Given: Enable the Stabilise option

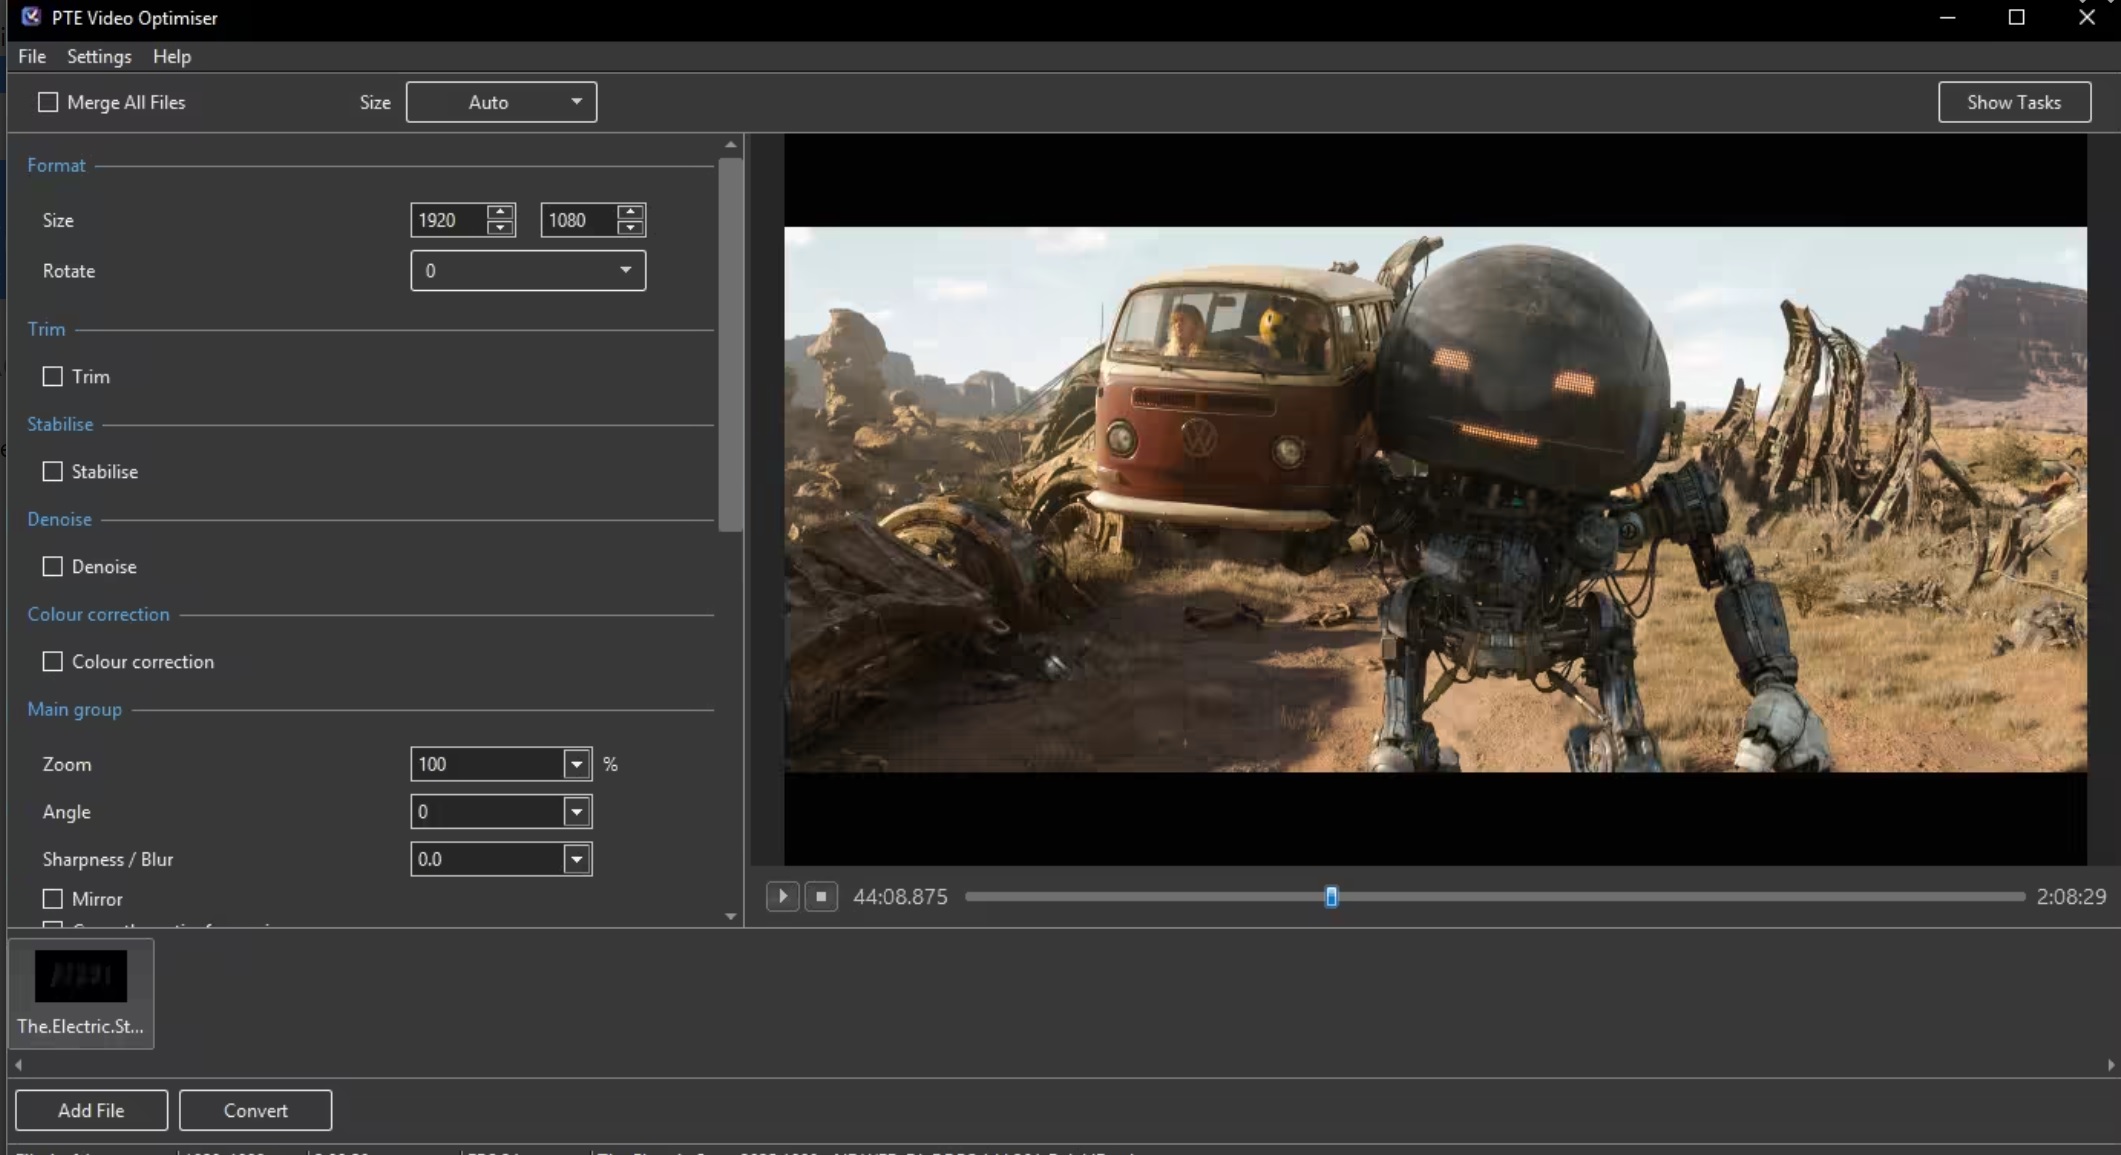Looking at the screenshot, I should pos(52,471).
